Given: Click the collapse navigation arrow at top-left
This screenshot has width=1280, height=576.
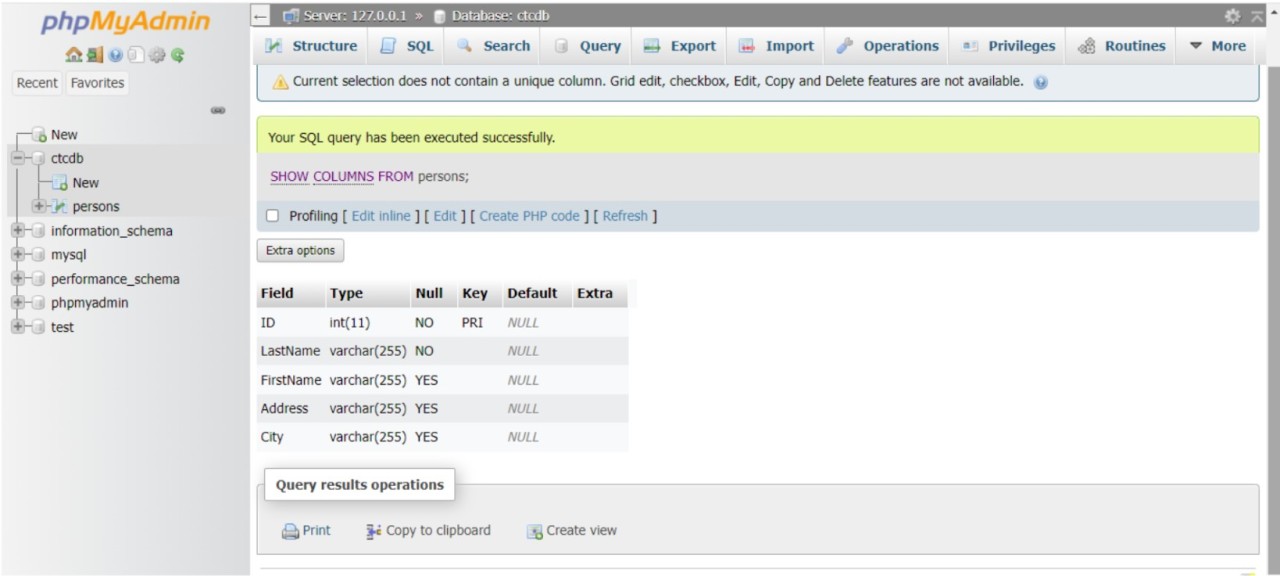Looking at the screenshot, I should (x=261, y=16).
